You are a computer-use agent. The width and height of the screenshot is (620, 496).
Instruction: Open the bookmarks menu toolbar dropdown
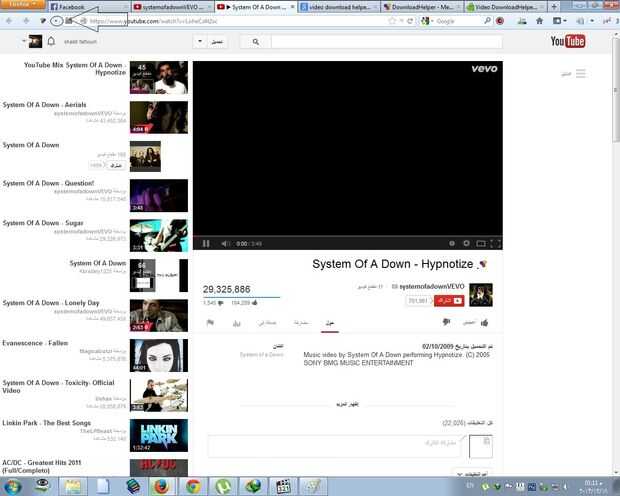560,21
